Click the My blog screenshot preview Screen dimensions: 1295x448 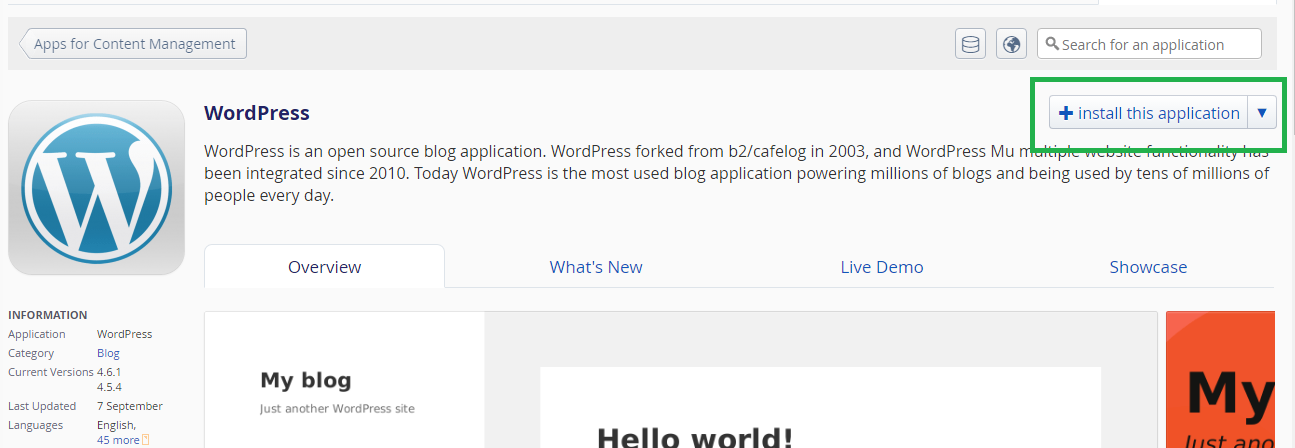point(680,380)
